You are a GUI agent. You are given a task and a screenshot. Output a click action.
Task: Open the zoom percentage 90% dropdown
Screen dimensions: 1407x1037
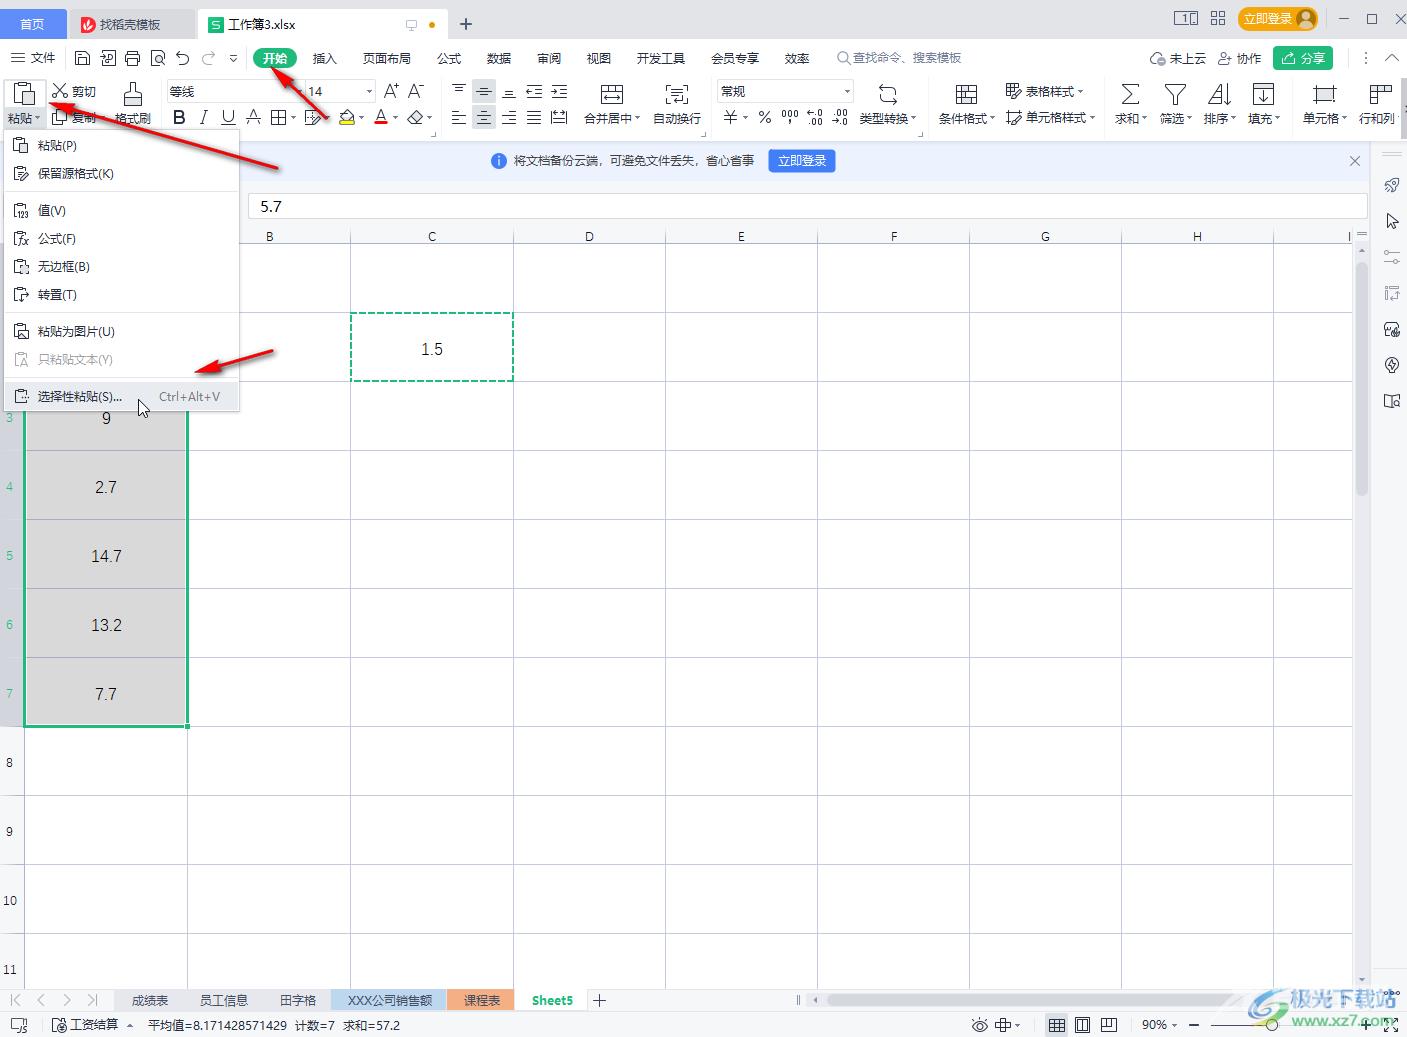coord(1160,1025)
